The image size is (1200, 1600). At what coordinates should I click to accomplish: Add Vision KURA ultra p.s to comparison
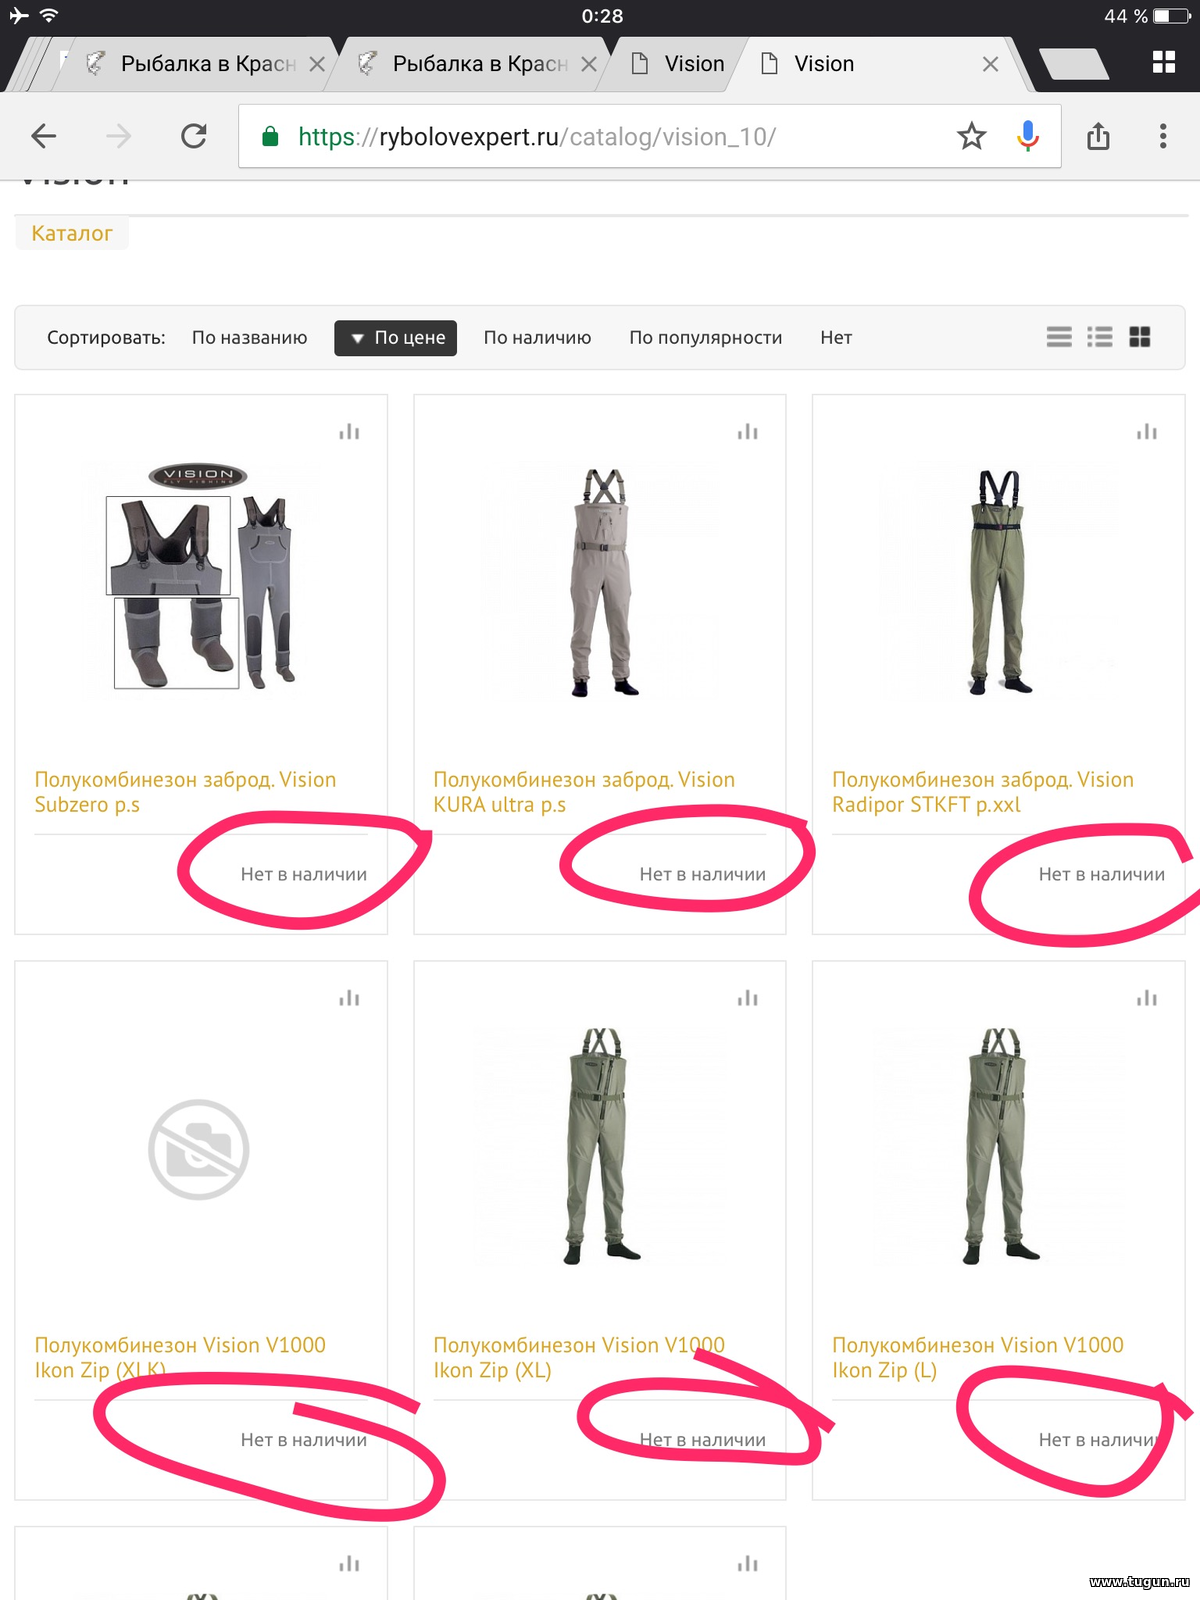coord(748,431)
